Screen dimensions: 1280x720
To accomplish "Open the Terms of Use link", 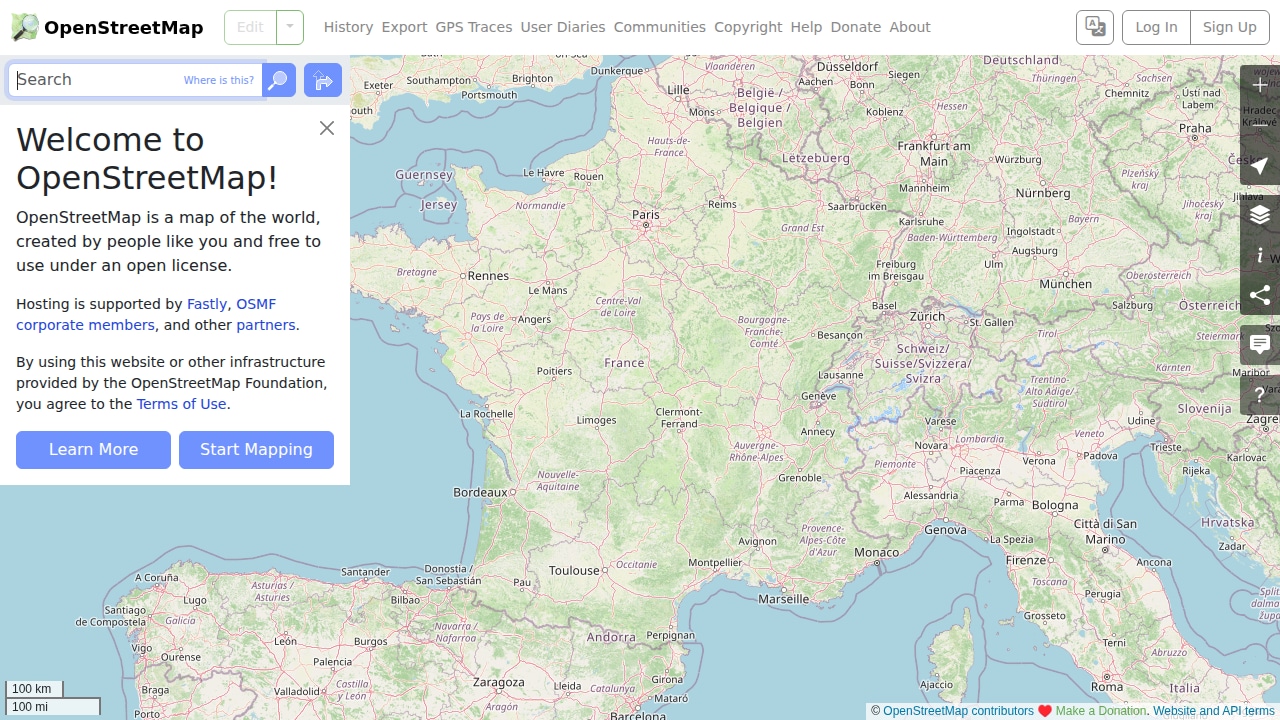I will (x=181, y=404).
